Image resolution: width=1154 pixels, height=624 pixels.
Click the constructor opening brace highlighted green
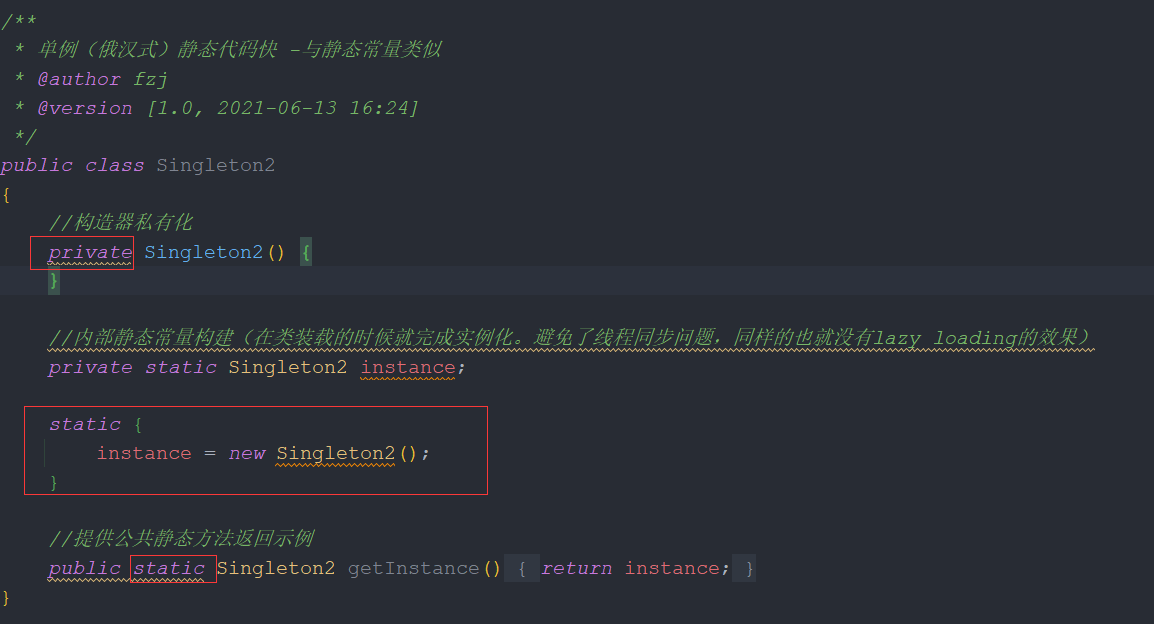pos(306,252)
